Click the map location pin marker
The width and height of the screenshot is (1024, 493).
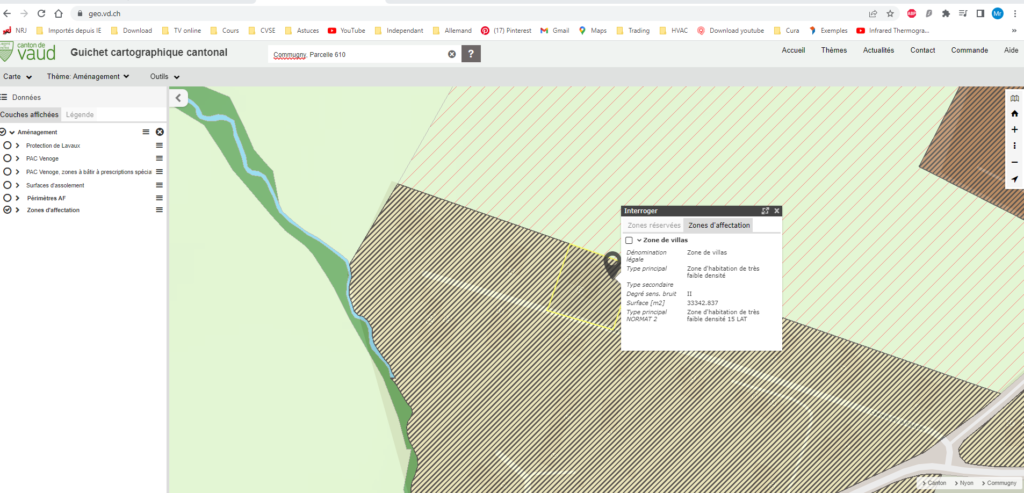(x=613, y=265)
